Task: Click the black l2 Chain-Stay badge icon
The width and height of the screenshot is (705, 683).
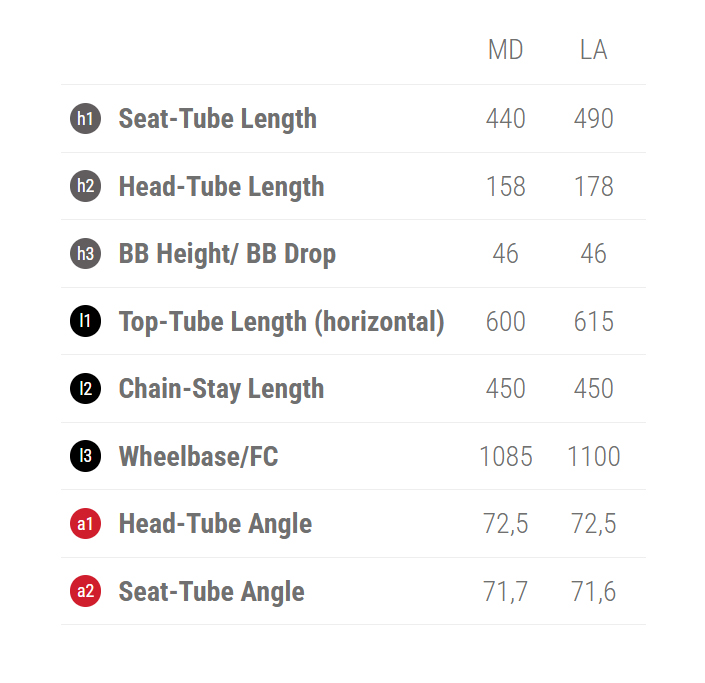Action: click(x=86, y=389)
